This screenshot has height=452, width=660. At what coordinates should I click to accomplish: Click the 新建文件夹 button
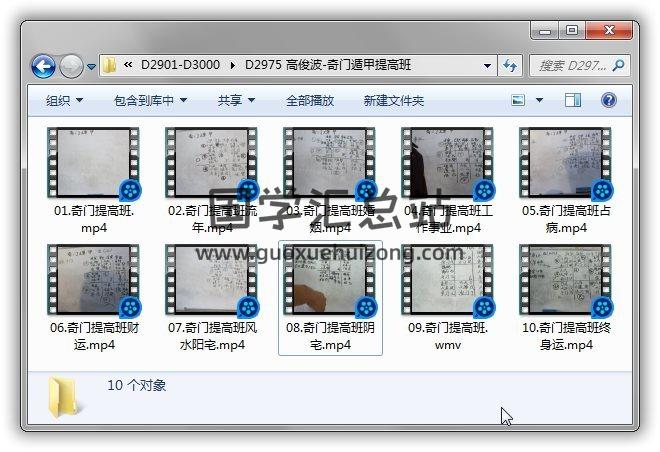[393, 100]
